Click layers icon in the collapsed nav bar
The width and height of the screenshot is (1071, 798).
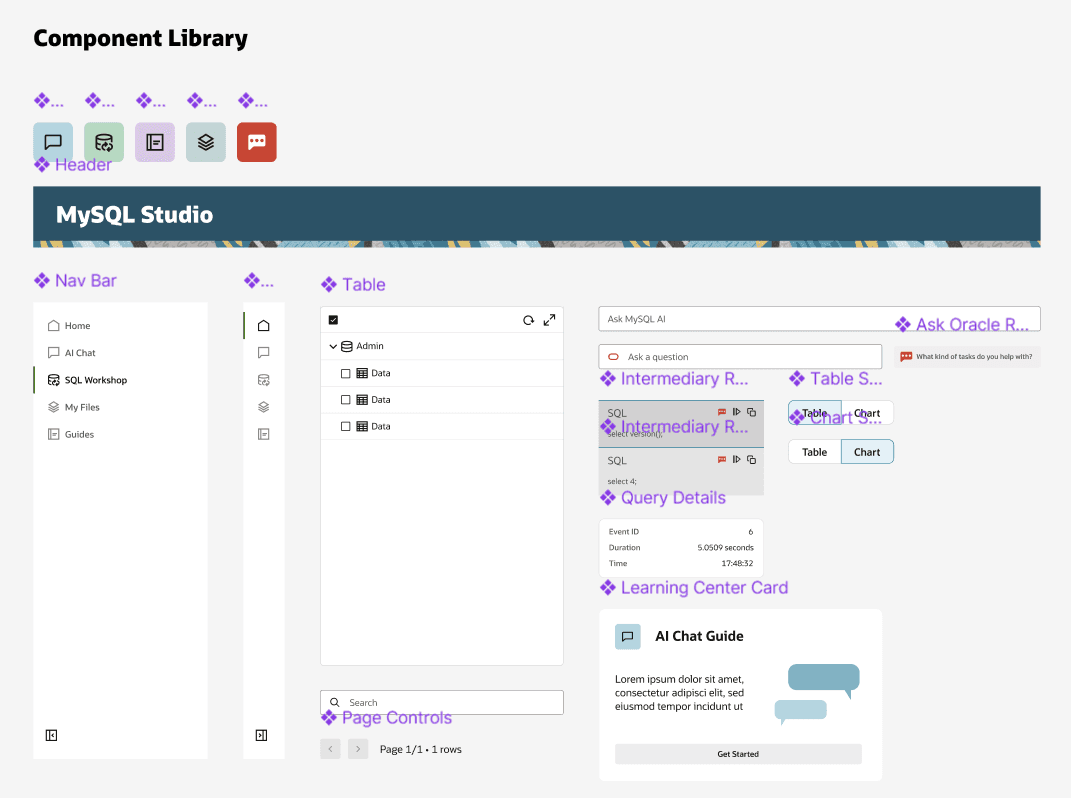(x=264, y=407)
